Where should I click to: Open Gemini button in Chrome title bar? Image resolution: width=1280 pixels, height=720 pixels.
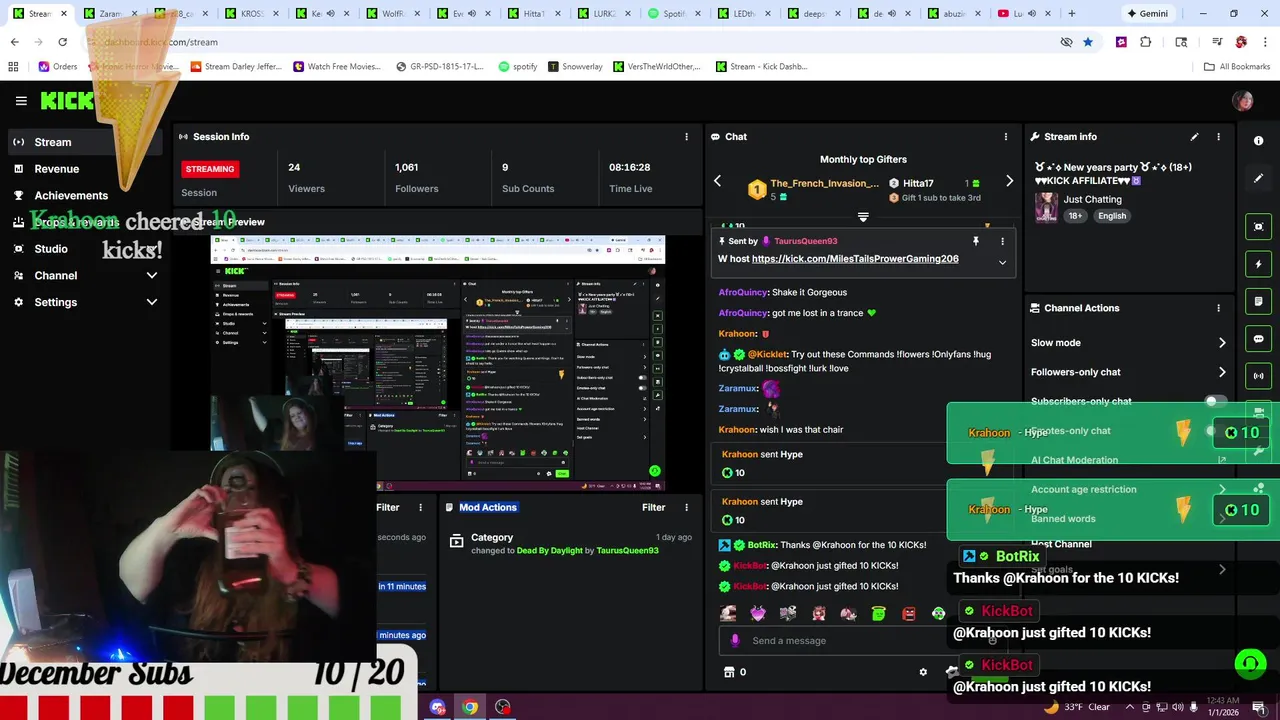point(1147,14)
